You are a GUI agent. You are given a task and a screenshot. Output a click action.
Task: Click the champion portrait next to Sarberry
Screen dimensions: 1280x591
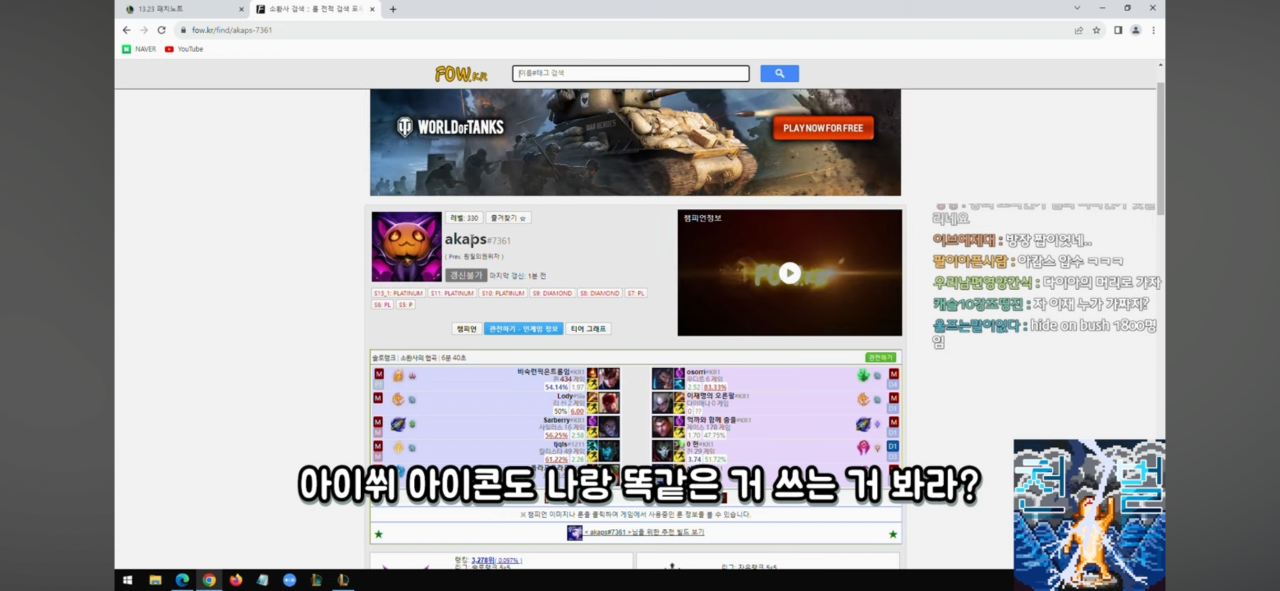[x=609, y=427]
